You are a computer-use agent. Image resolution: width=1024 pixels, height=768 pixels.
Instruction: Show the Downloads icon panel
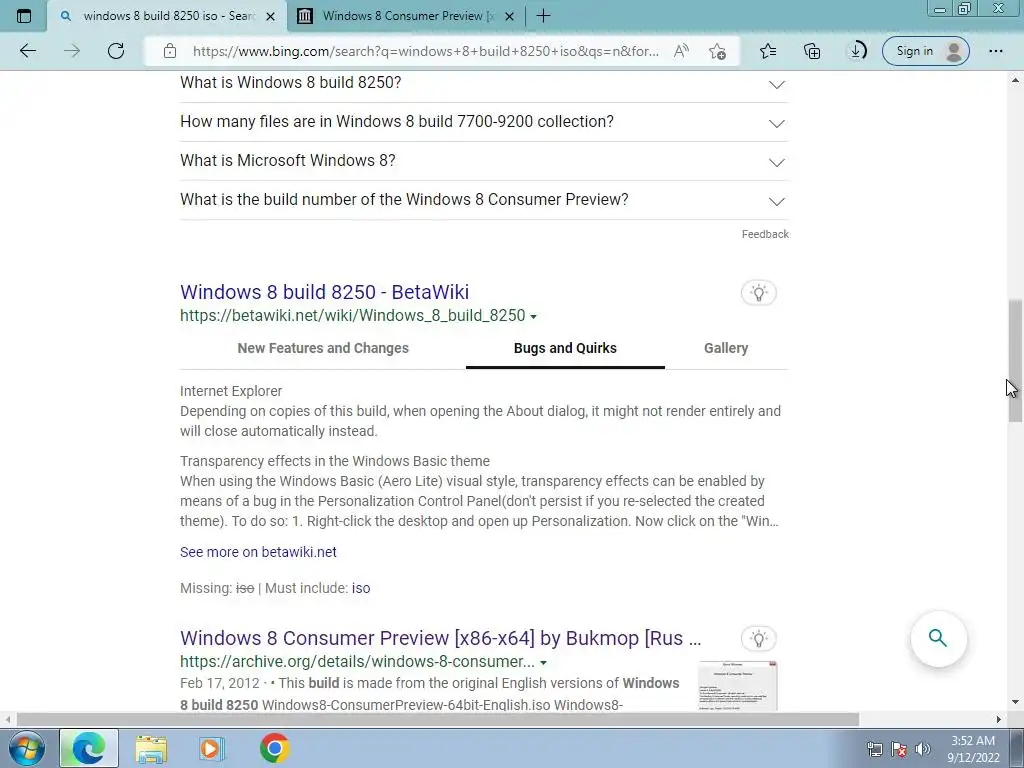click(856, 51)
